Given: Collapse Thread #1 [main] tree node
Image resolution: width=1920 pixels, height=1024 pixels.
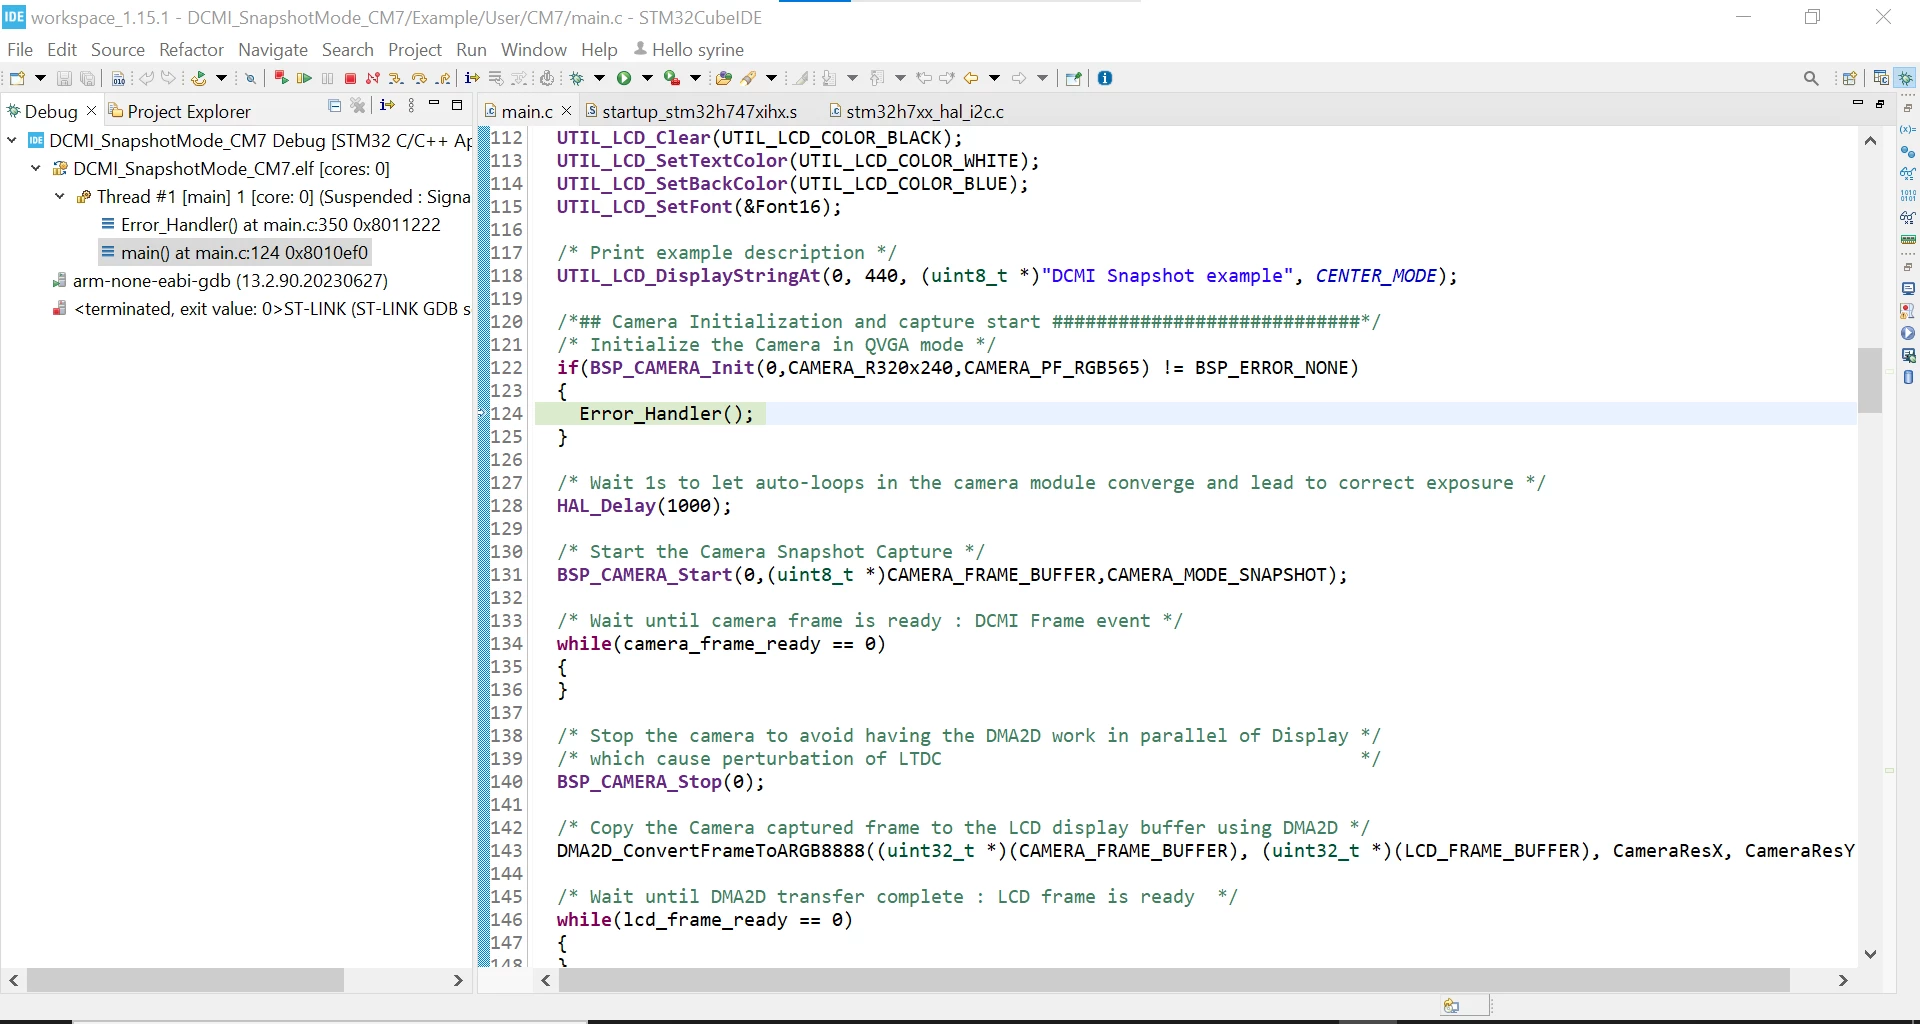Looking at the screenshot, I should pos(60,197).
